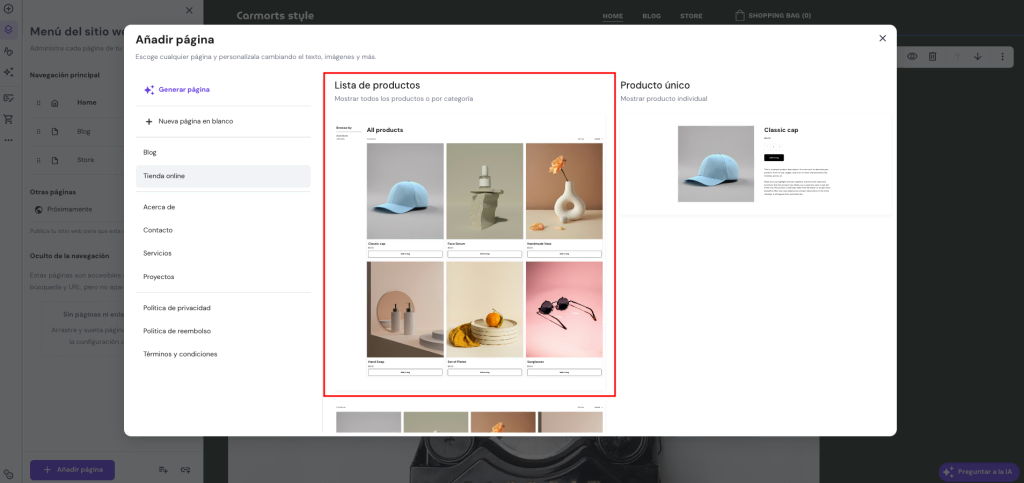Screen dimensions: 1024x483
Task: Select the Acerca de category
Action: click(159, 207)
